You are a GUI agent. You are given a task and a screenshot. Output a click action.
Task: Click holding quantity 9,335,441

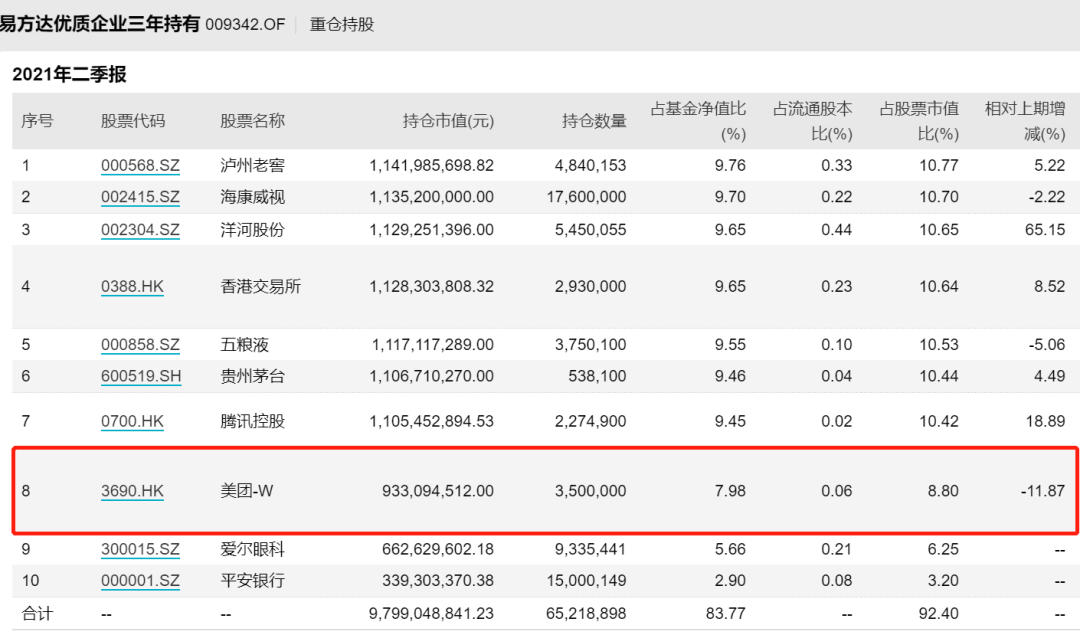[x=591, y=549]
